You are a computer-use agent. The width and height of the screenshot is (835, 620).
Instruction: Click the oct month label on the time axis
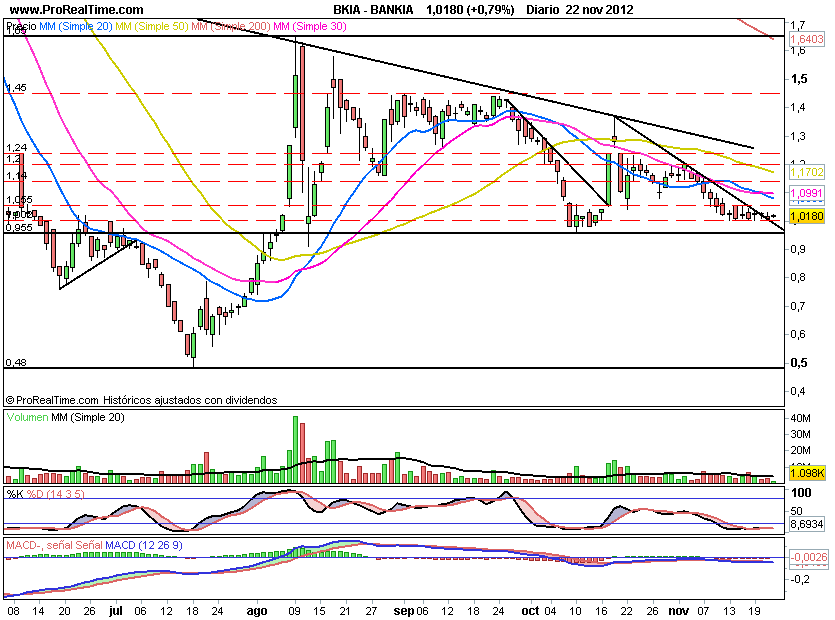(530, 610)
